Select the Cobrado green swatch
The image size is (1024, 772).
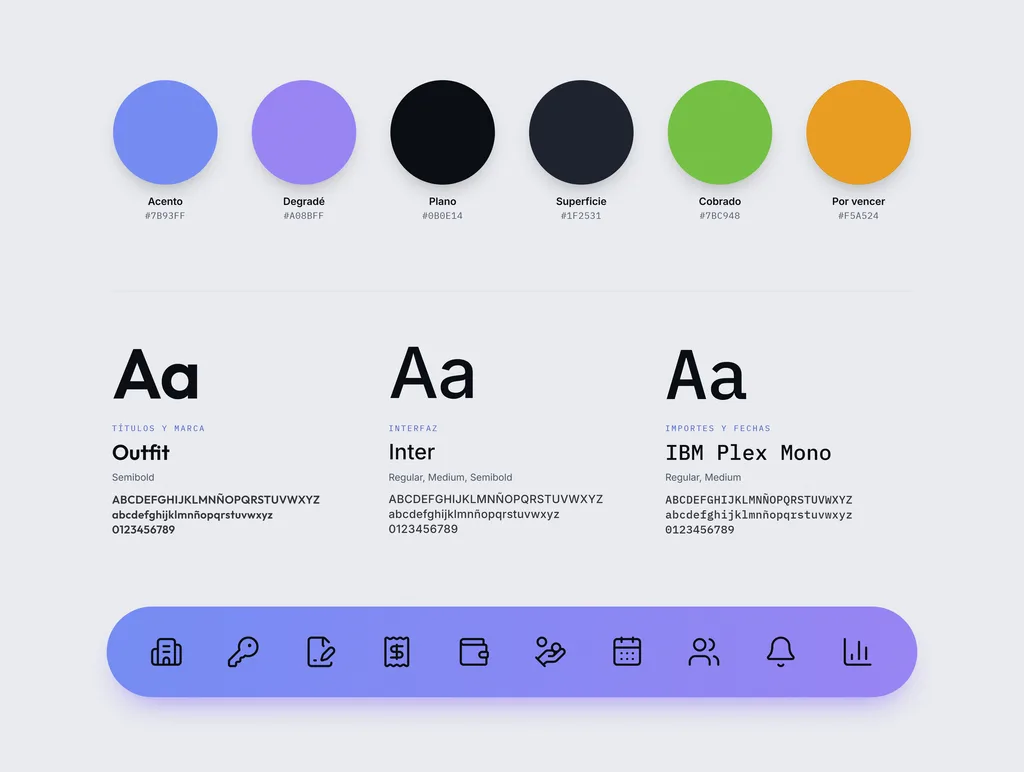[720, 132]
